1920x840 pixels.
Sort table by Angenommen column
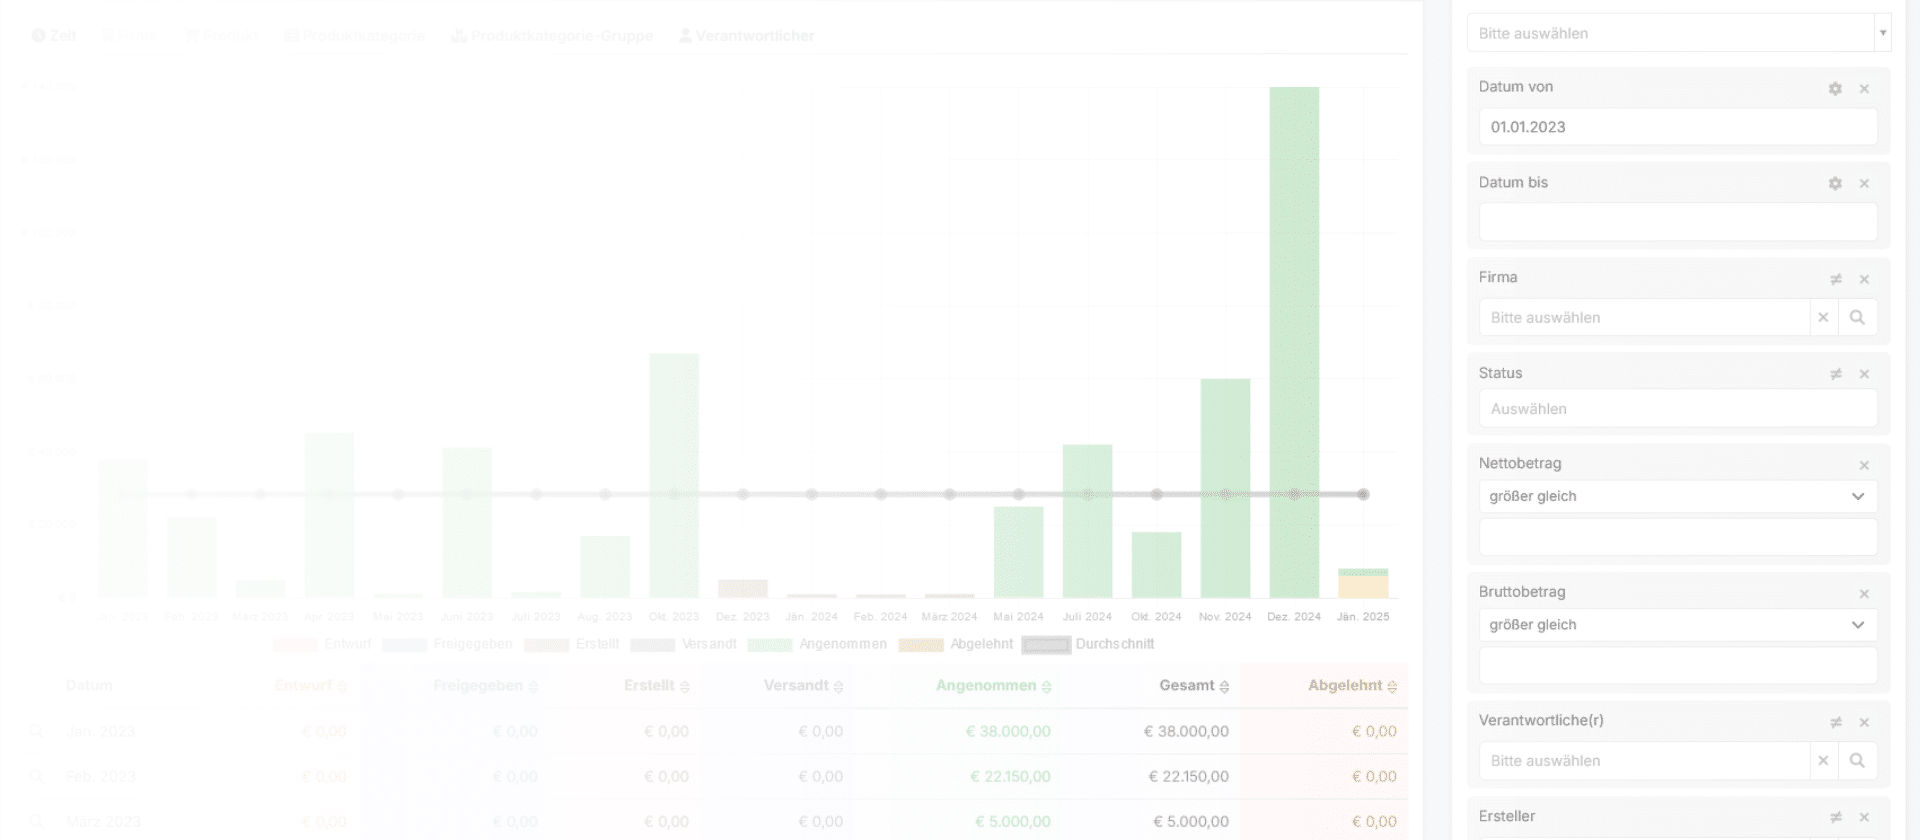(x=993, y=686)
